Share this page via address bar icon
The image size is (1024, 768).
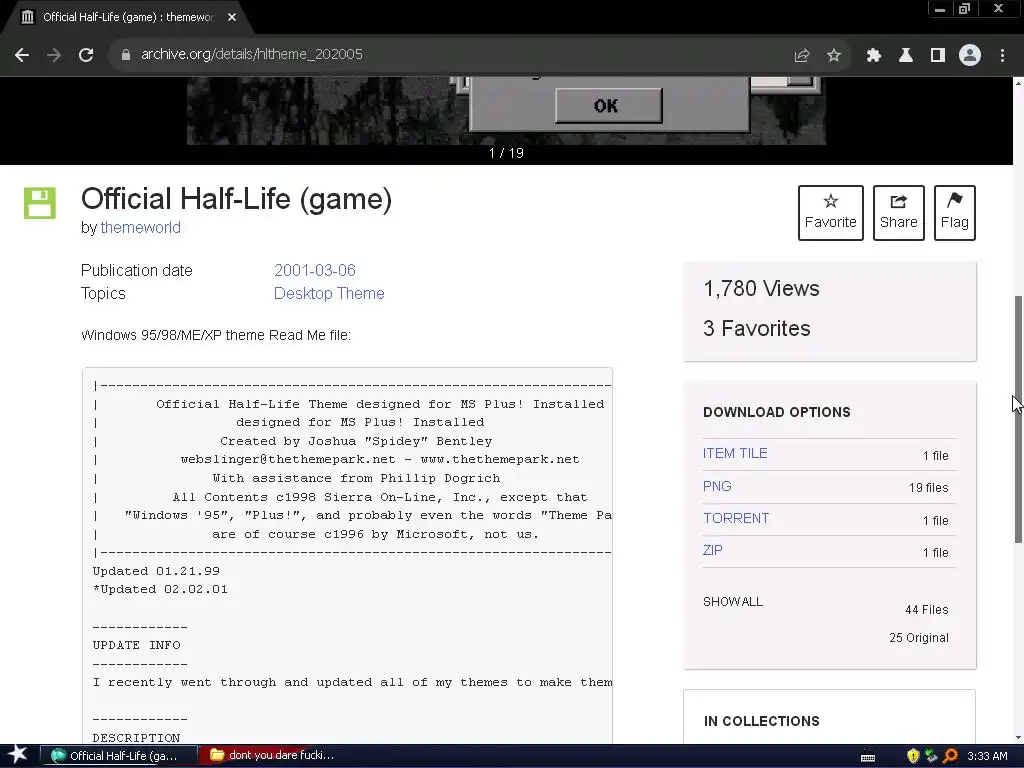pyautogui.click(x=802, y=56)
